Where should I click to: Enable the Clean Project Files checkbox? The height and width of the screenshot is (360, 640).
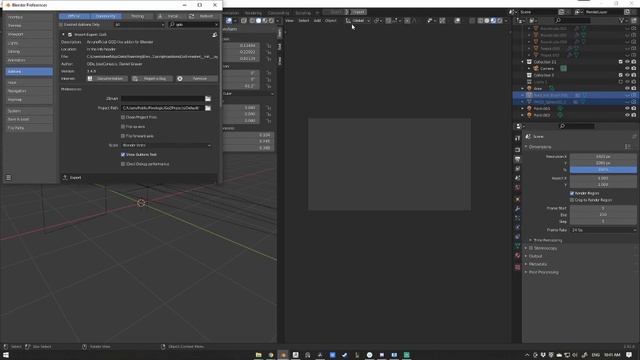123,117
